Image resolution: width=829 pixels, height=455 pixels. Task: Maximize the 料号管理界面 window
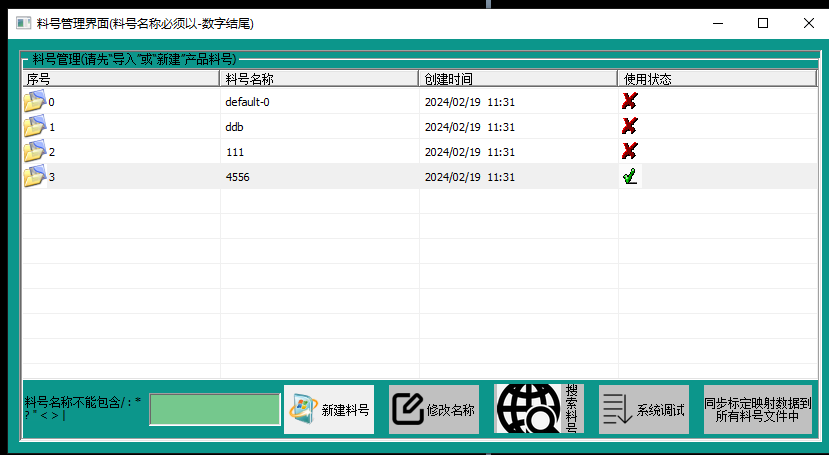763,22
